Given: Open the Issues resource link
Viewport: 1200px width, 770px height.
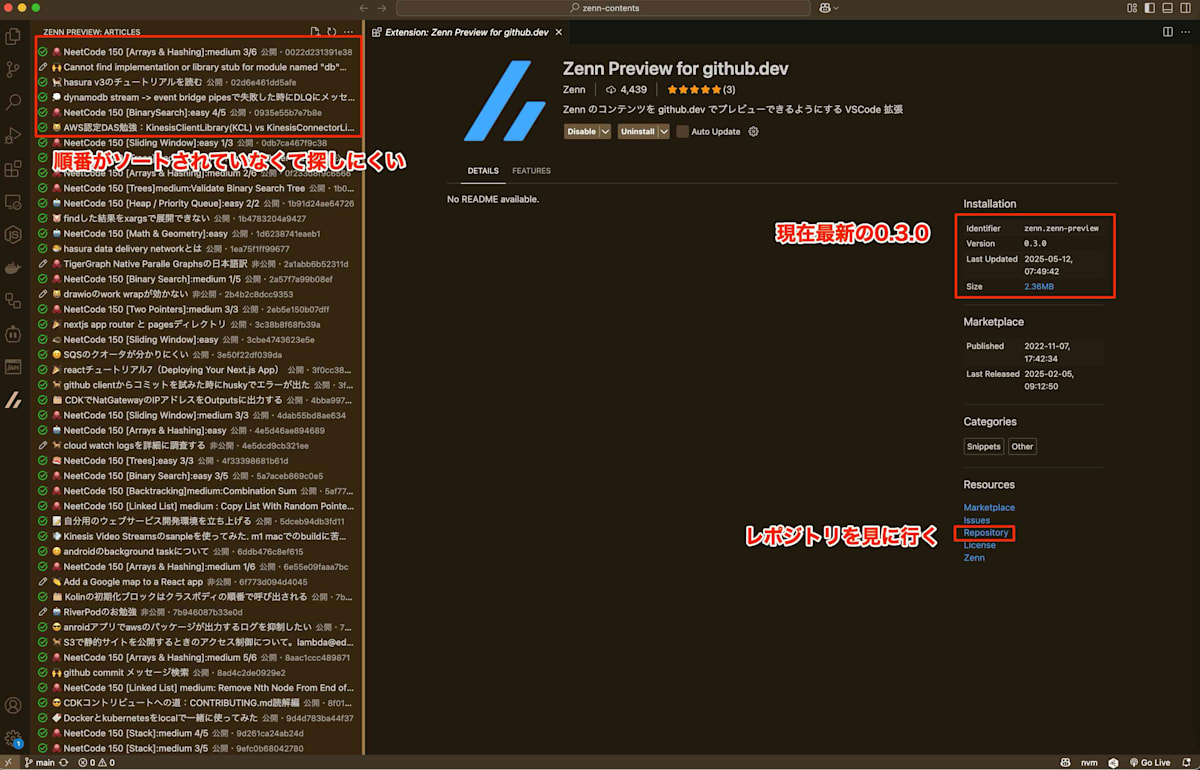Looking at the screenshot, I should [977, 520].
